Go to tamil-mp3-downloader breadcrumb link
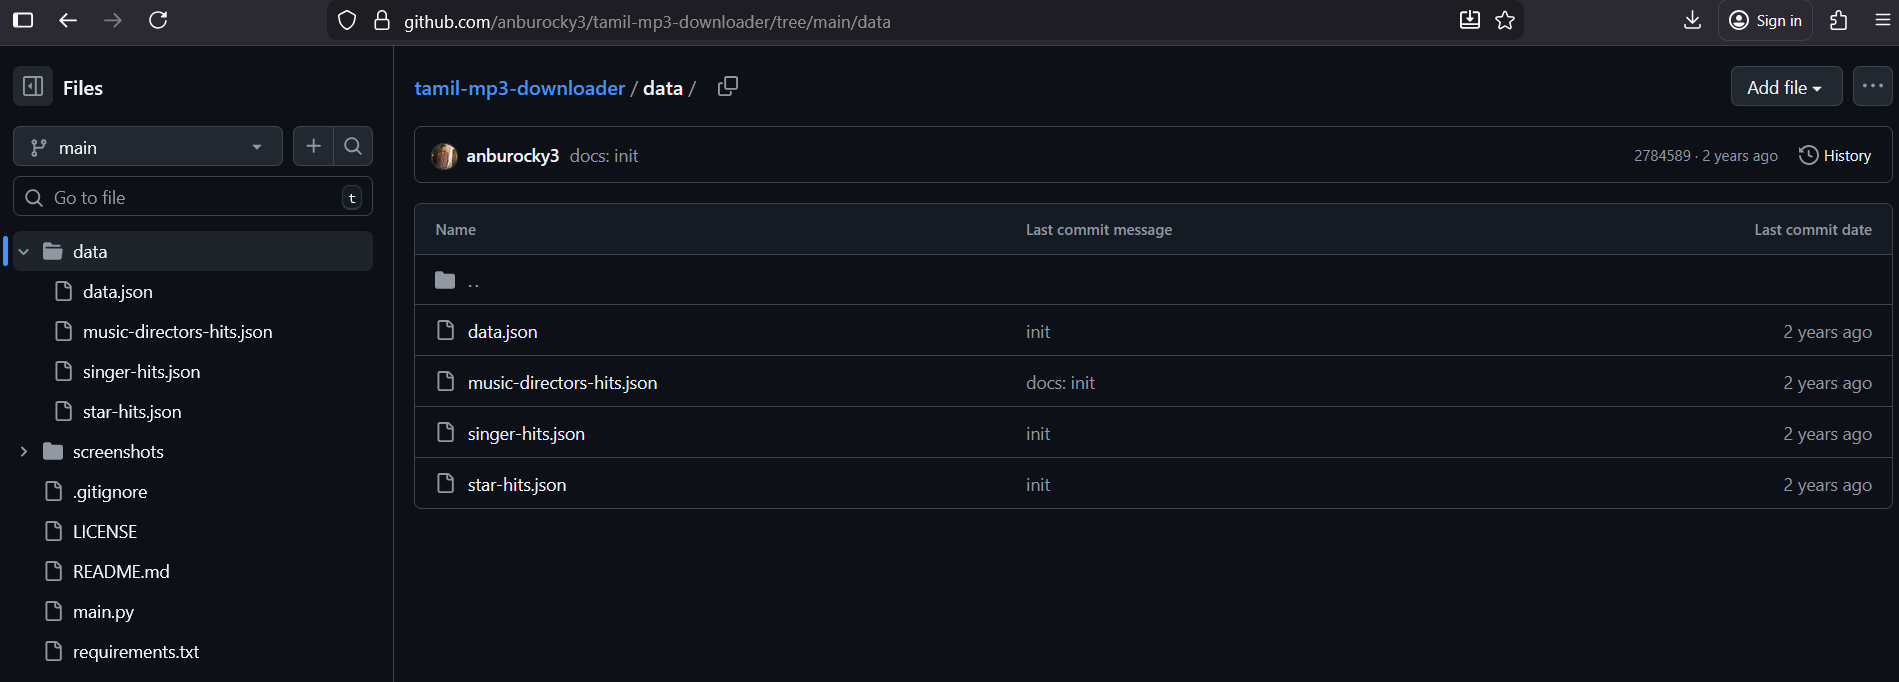 point(519,88)
